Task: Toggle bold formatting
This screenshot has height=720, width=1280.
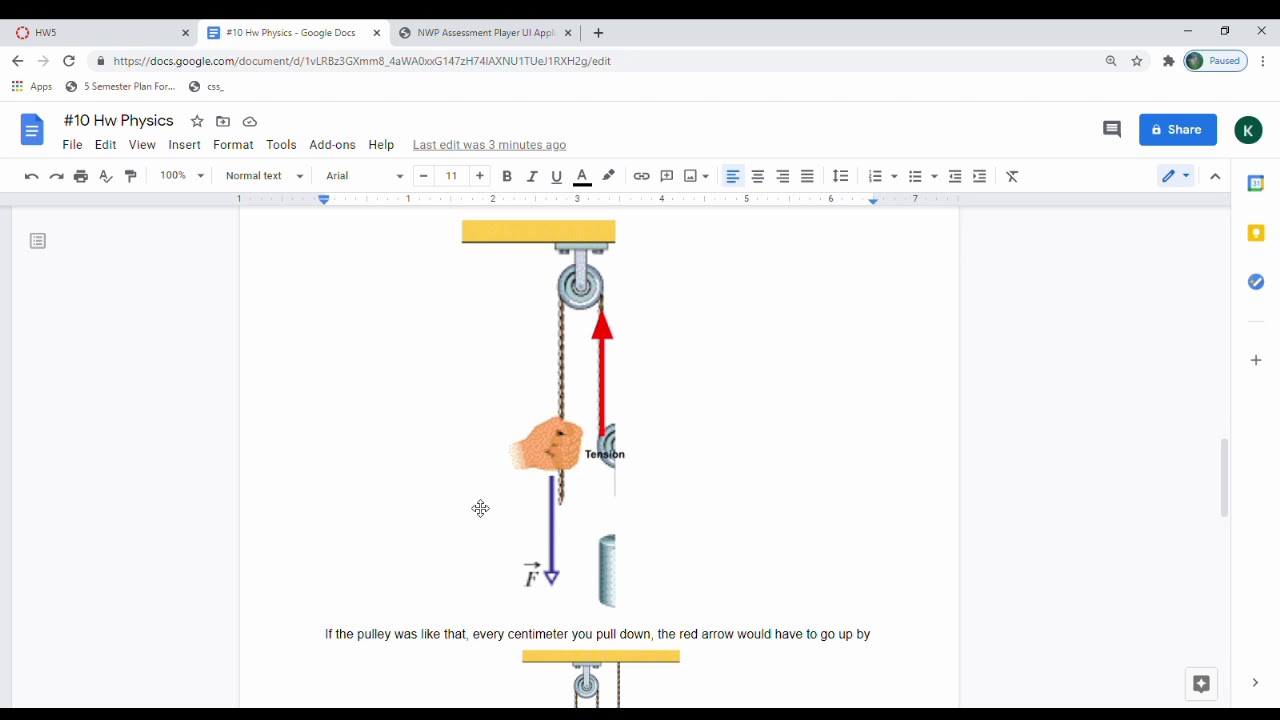Action: 507,176
